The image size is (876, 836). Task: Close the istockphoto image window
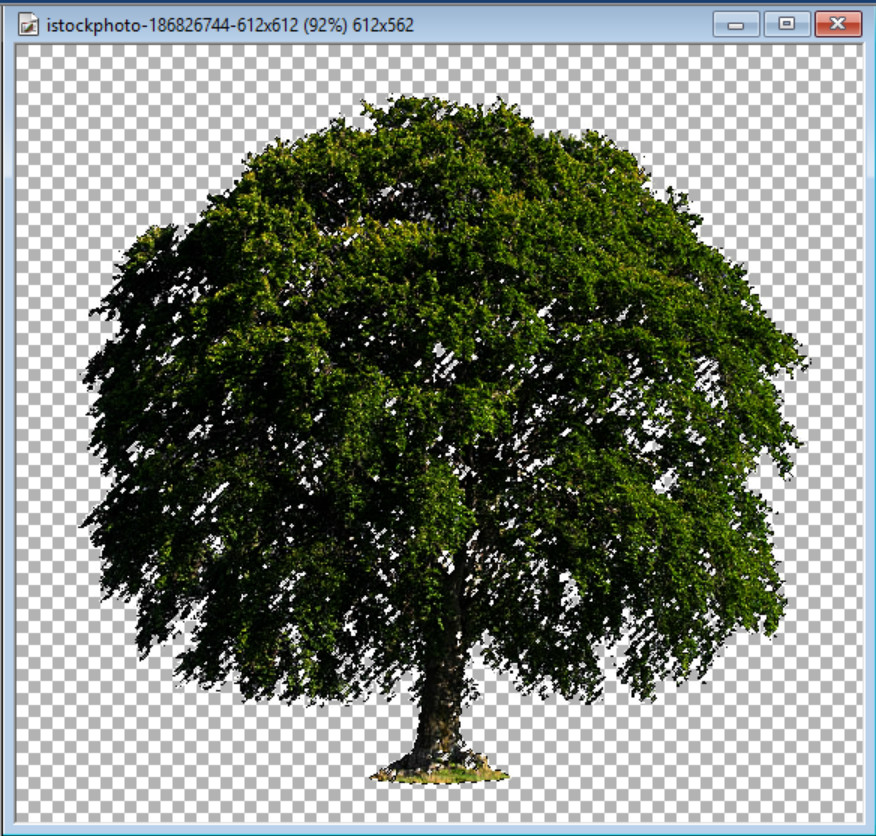click(838, 25)
